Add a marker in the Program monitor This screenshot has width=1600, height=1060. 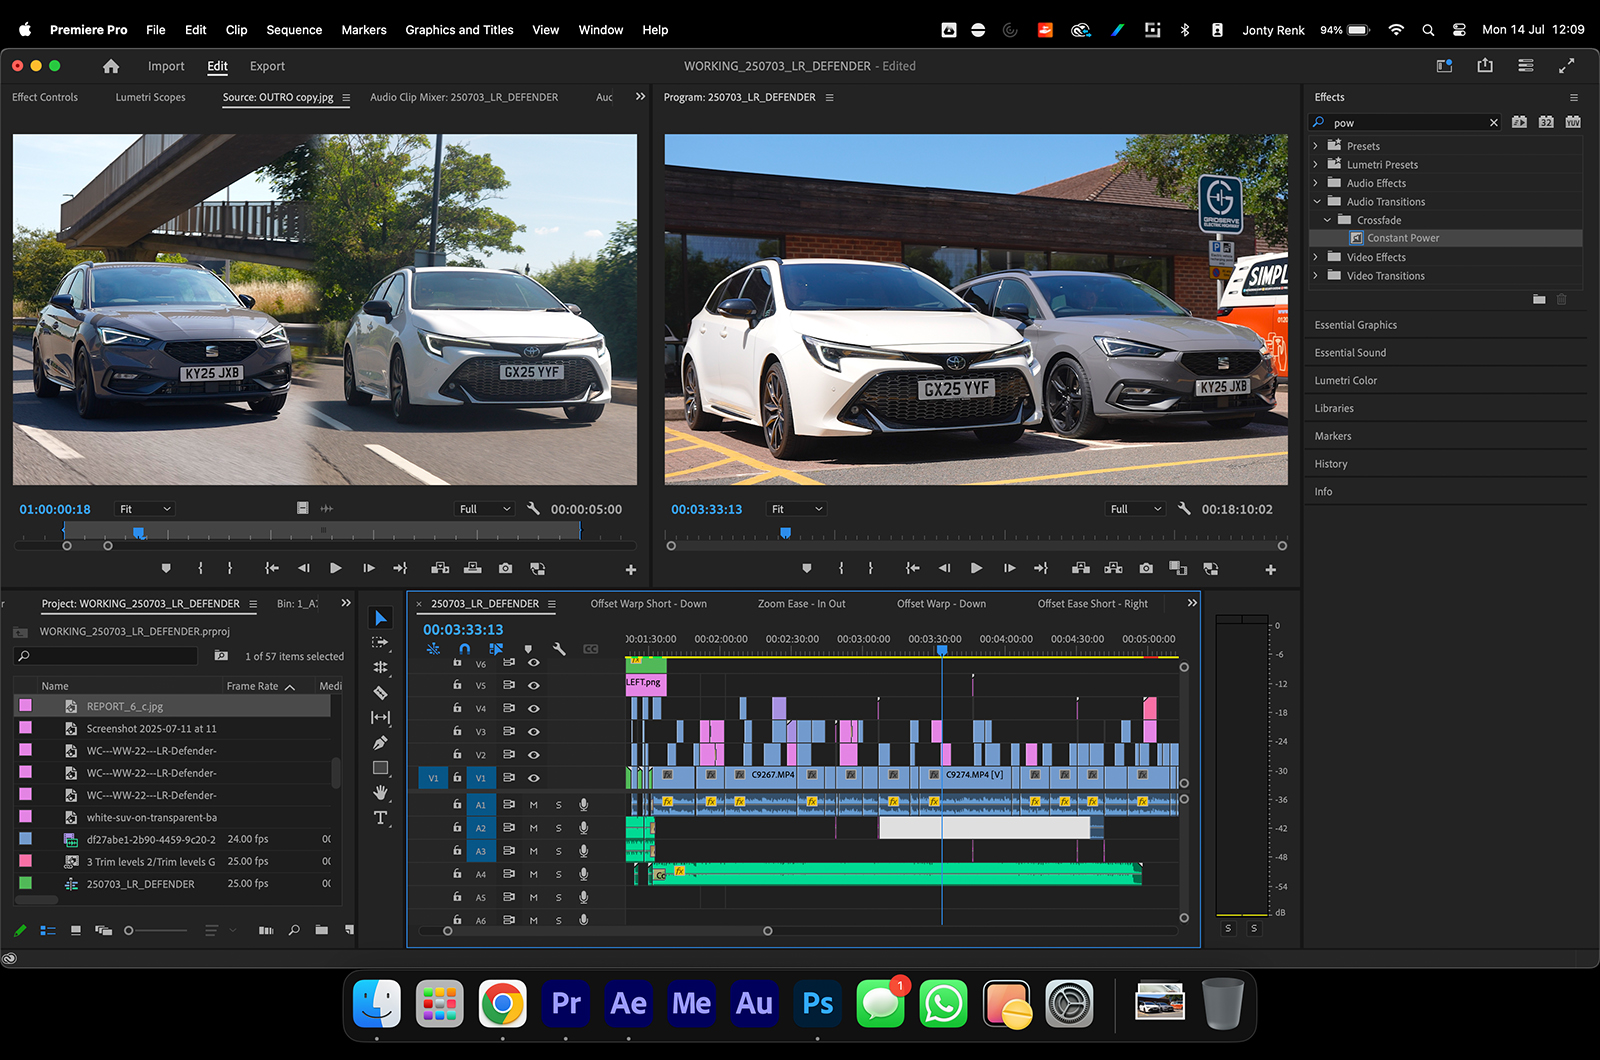807,568
